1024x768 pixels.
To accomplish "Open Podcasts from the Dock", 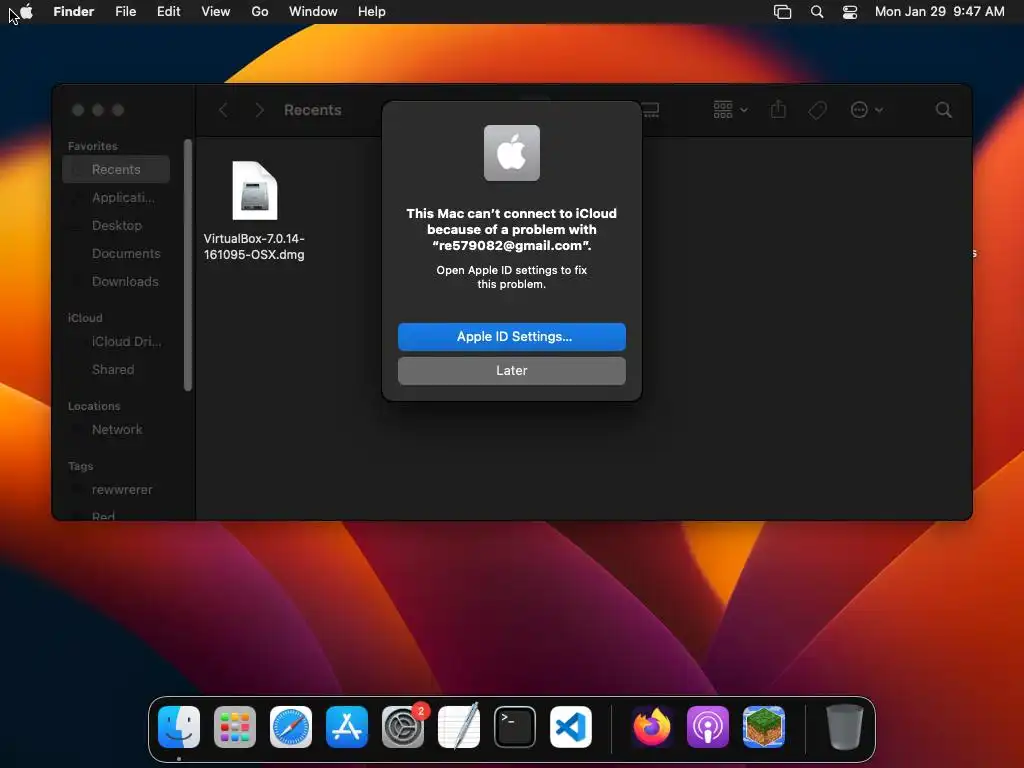I will (708, 727).
